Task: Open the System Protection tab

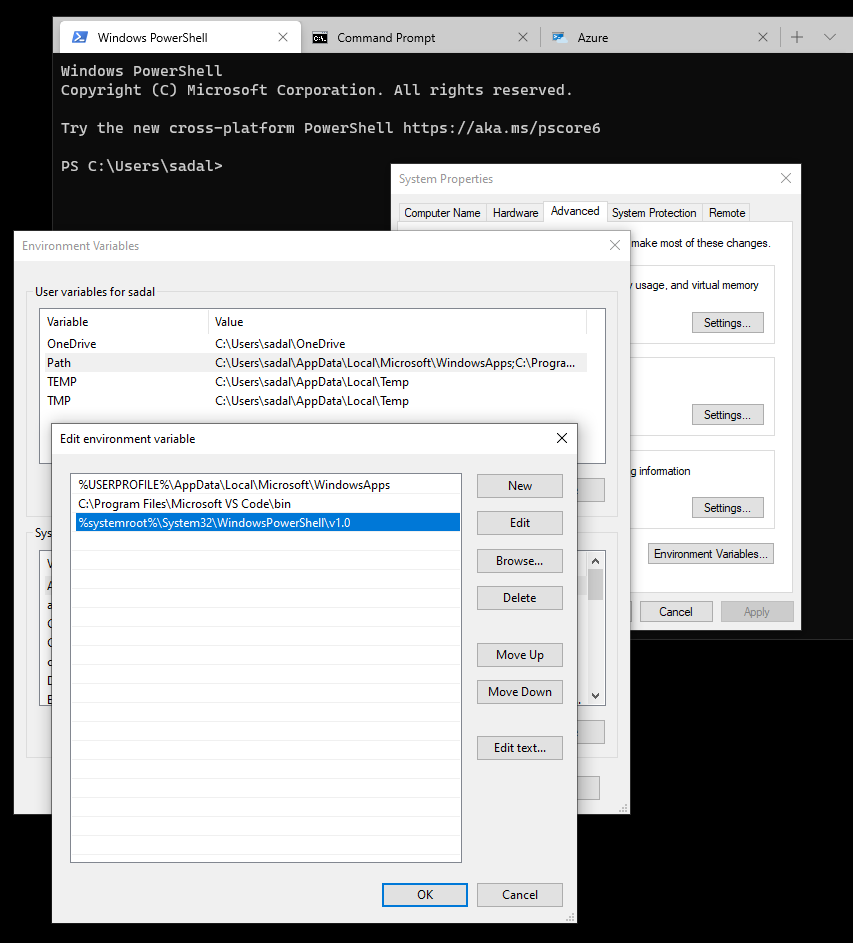Action: tap(653, 212)
